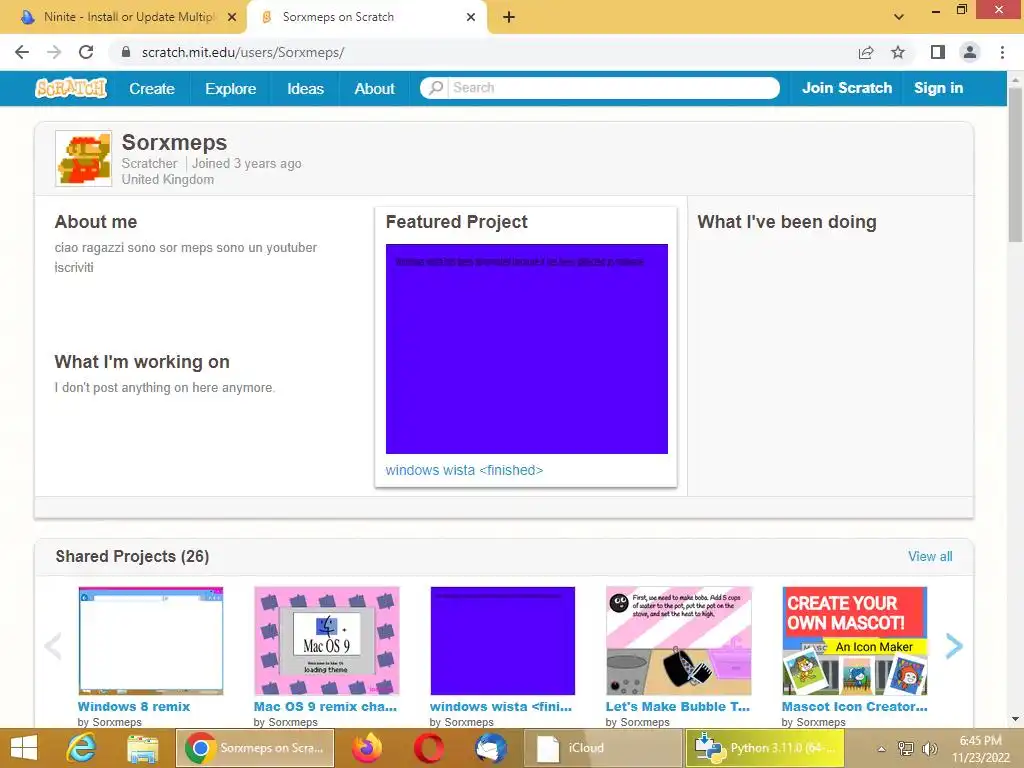
Task: Open the Let's Make Bubble T... thumbnail
Action: pos(679,641)
